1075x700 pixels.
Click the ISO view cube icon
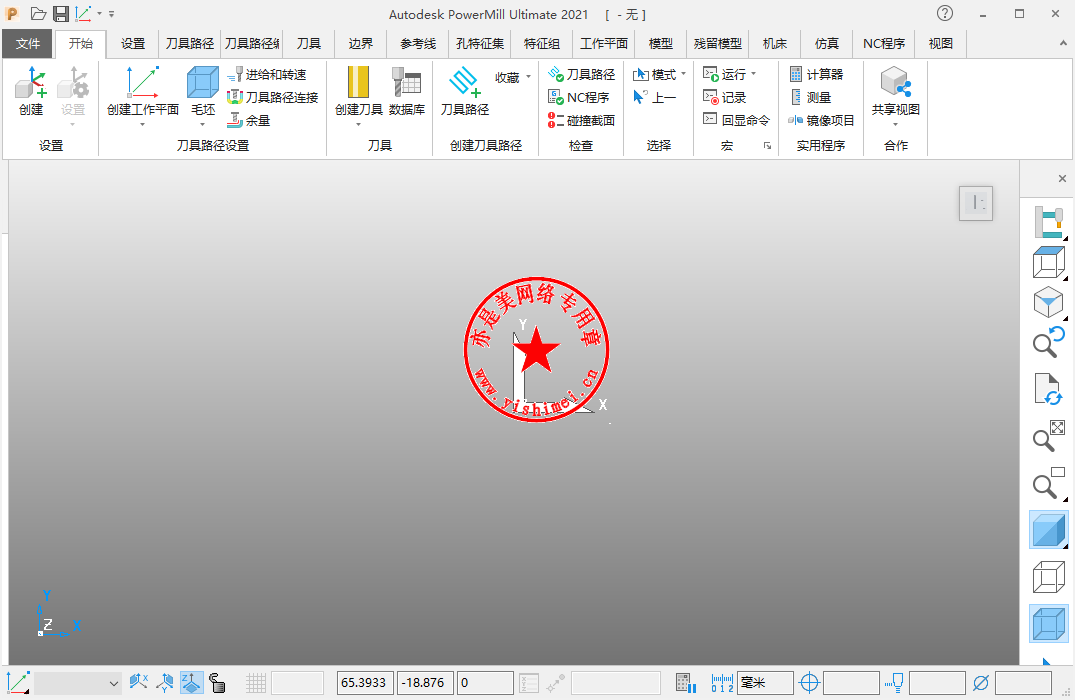1048,263
